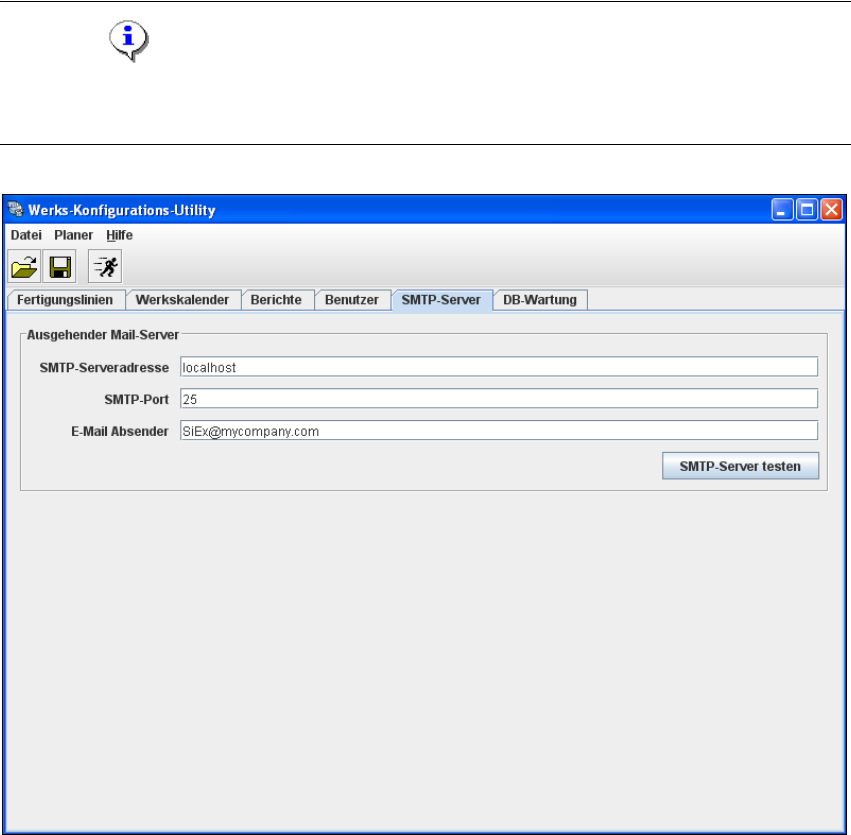
Task: Click the save floppy disk icon
Action: click(60, 266)
